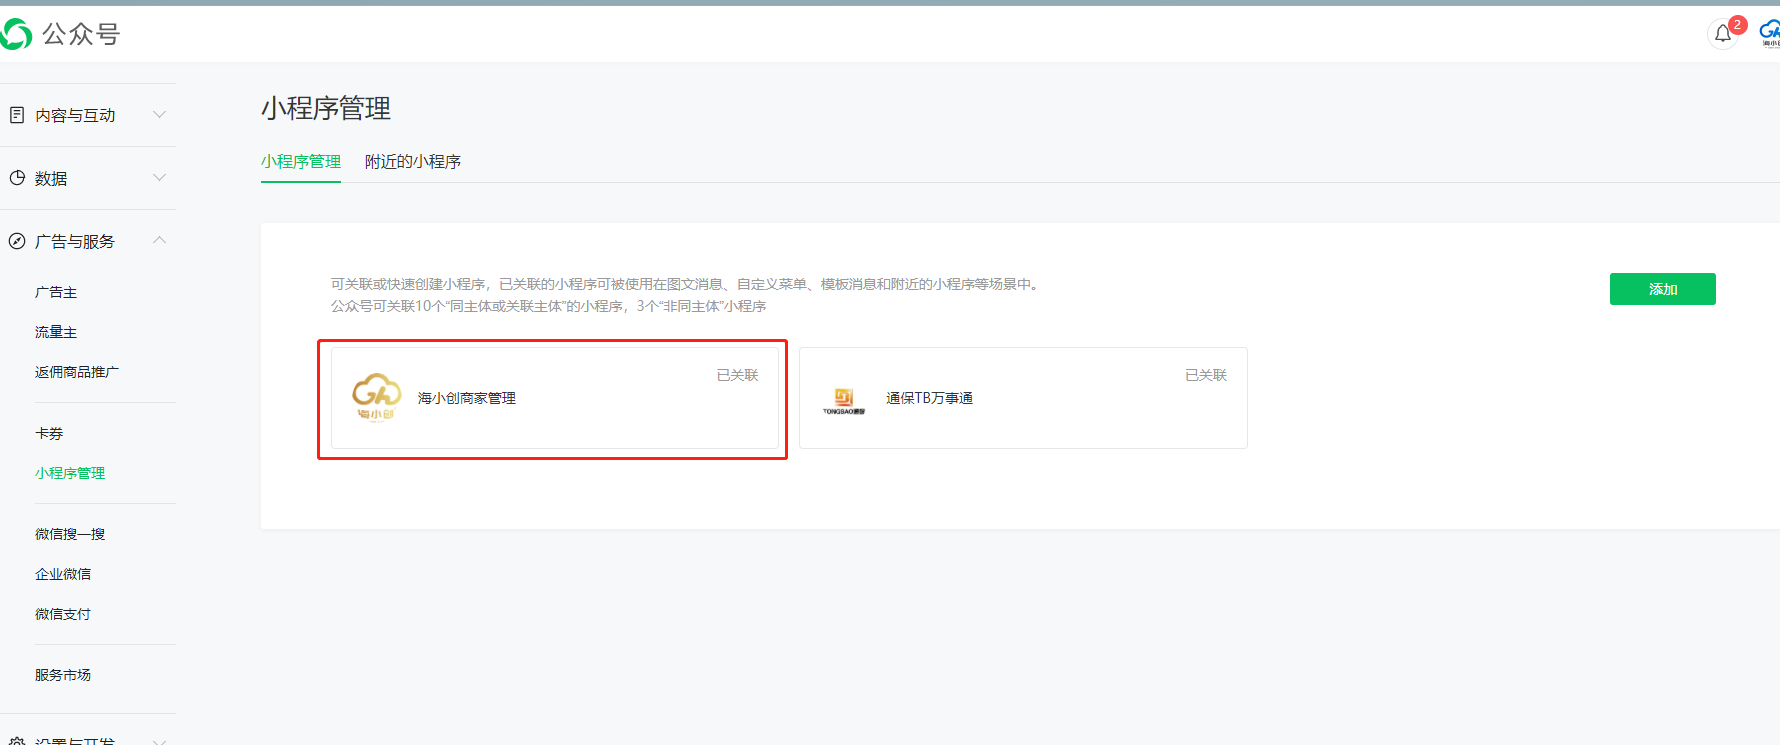Click the account avatar in top-right corner
This screenshot has height=745, width=1780.
pos(1769,34)
